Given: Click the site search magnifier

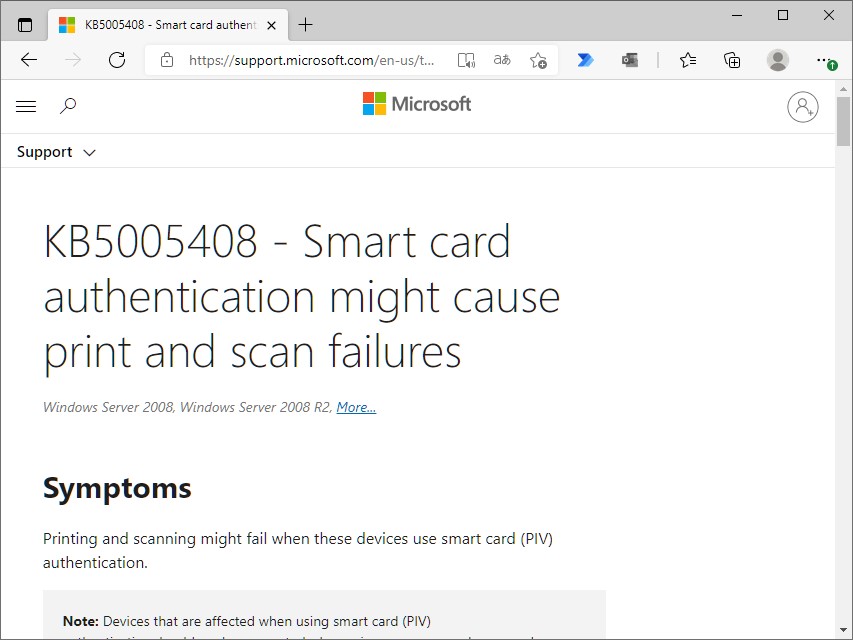Looking at the screenshot, I should (68, 106).
